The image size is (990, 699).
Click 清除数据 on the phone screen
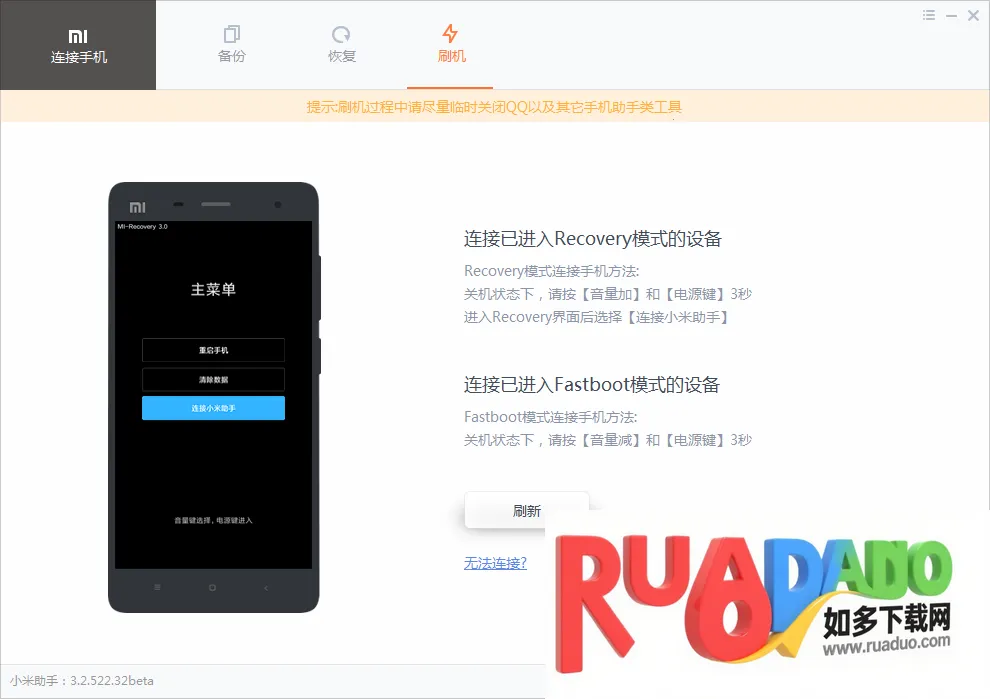point(213,380)
